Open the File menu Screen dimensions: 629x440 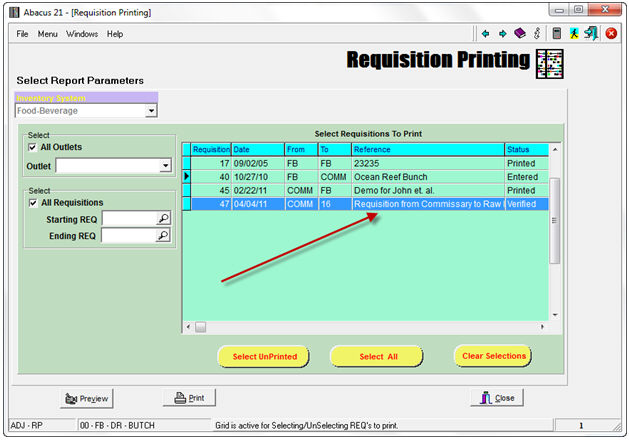pyautogui.click(x=22, y=34)
